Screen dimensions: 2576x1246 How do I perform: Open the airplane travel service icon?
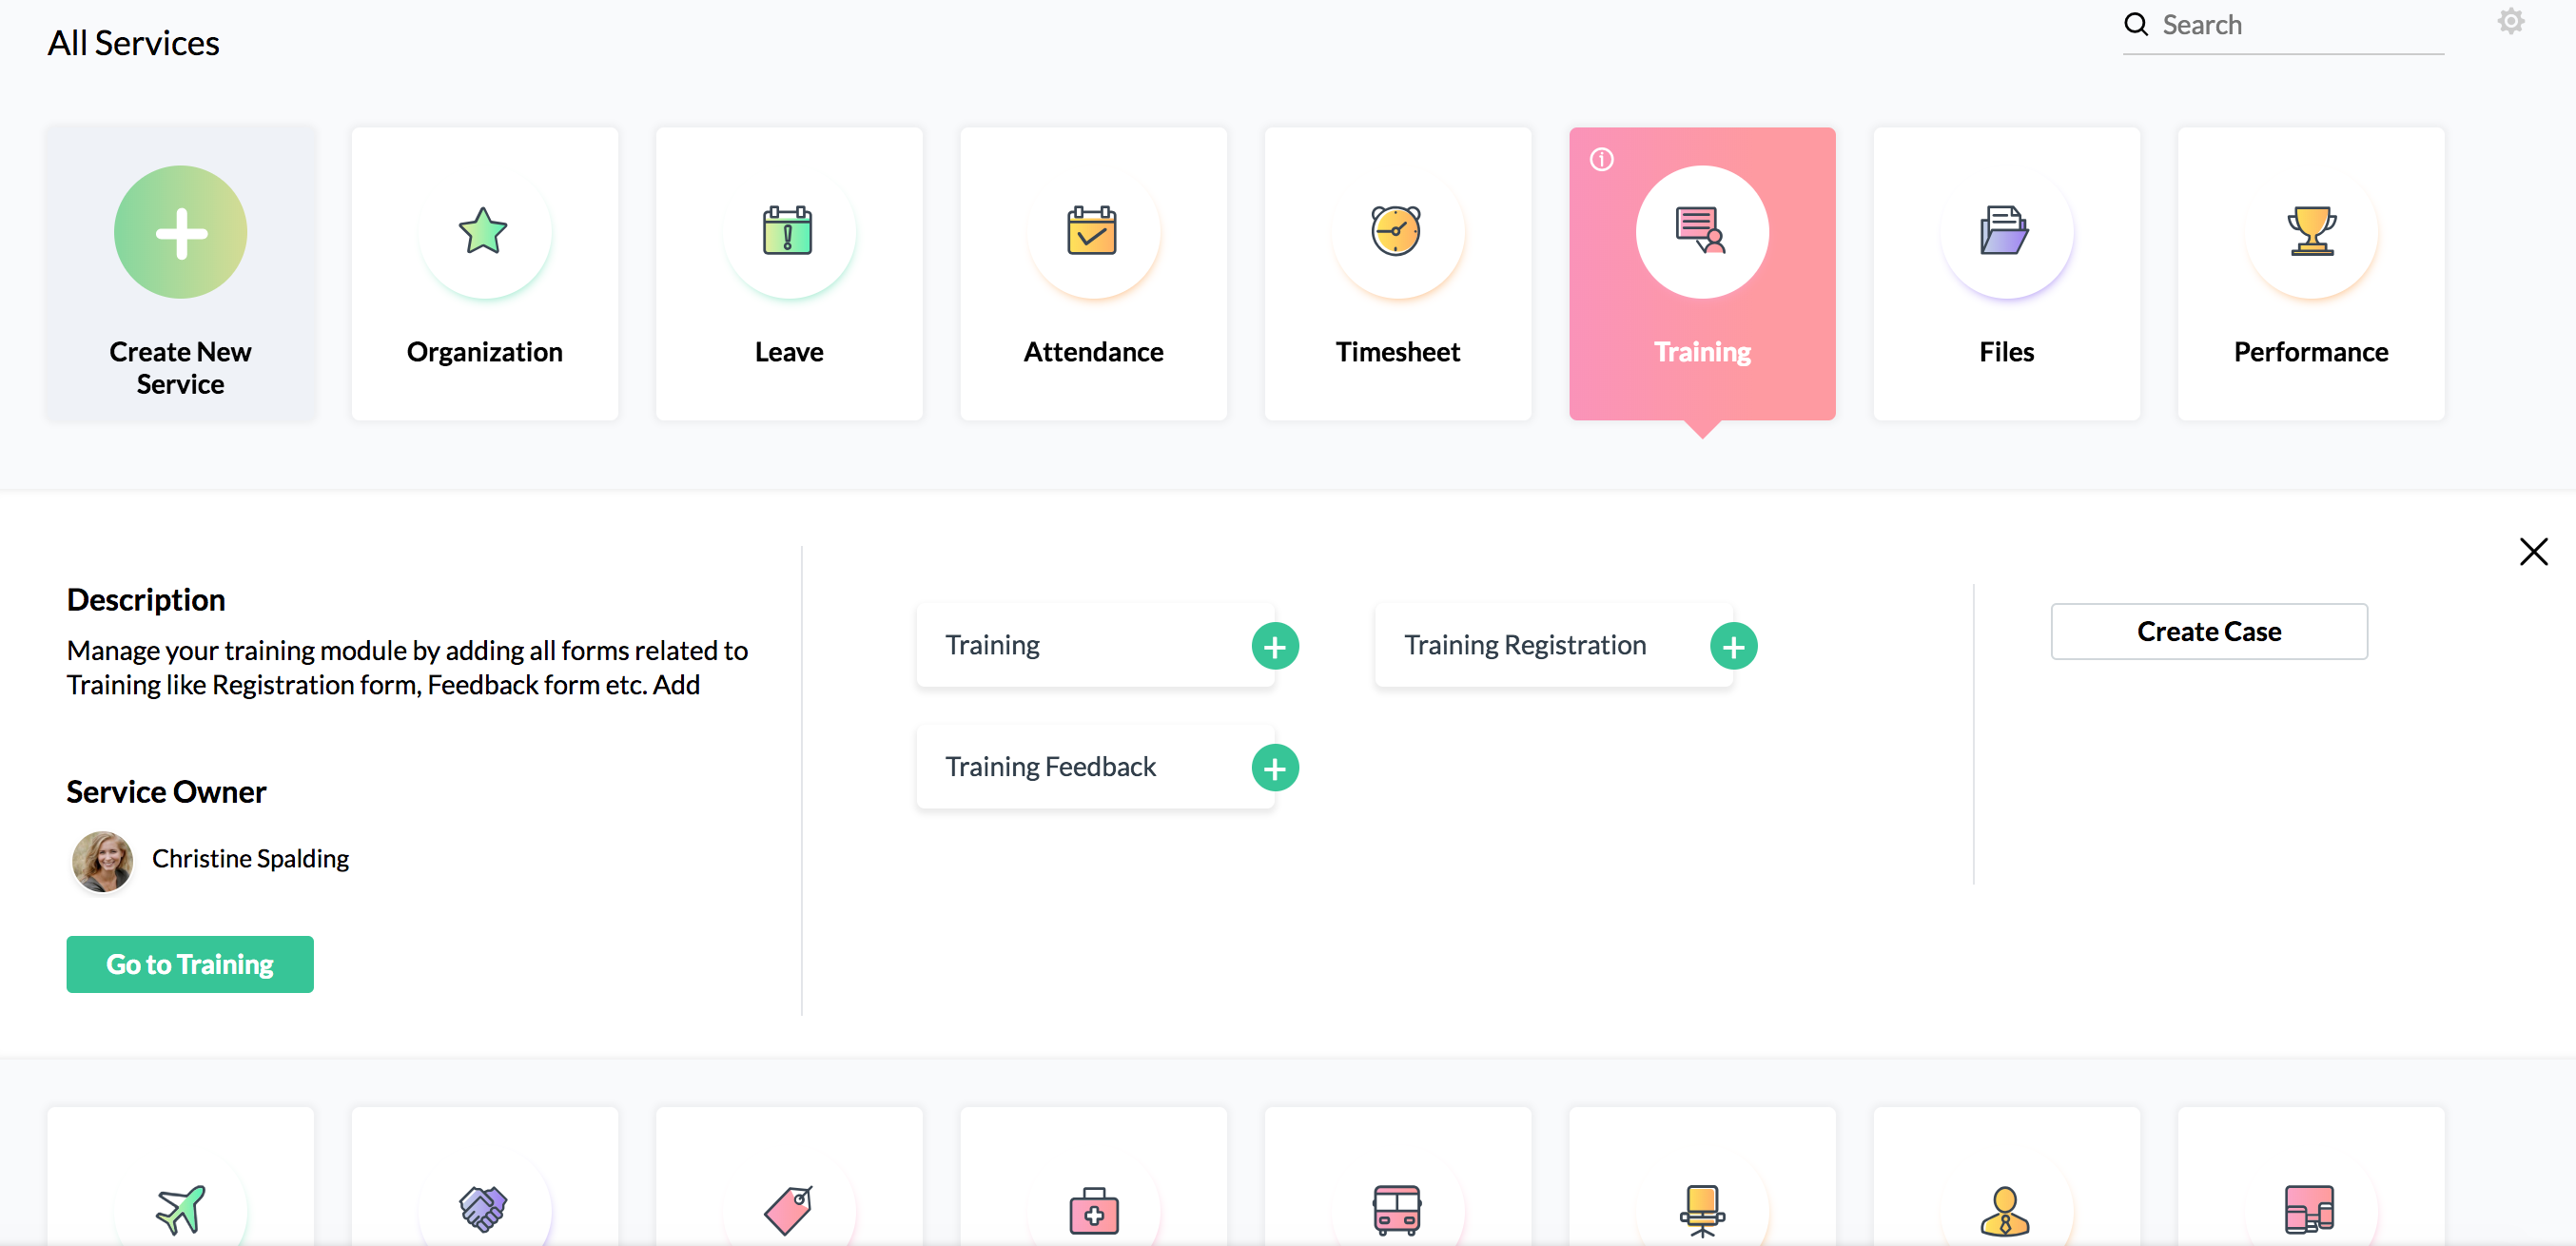pyautogui.click(x=181, y=1208)
